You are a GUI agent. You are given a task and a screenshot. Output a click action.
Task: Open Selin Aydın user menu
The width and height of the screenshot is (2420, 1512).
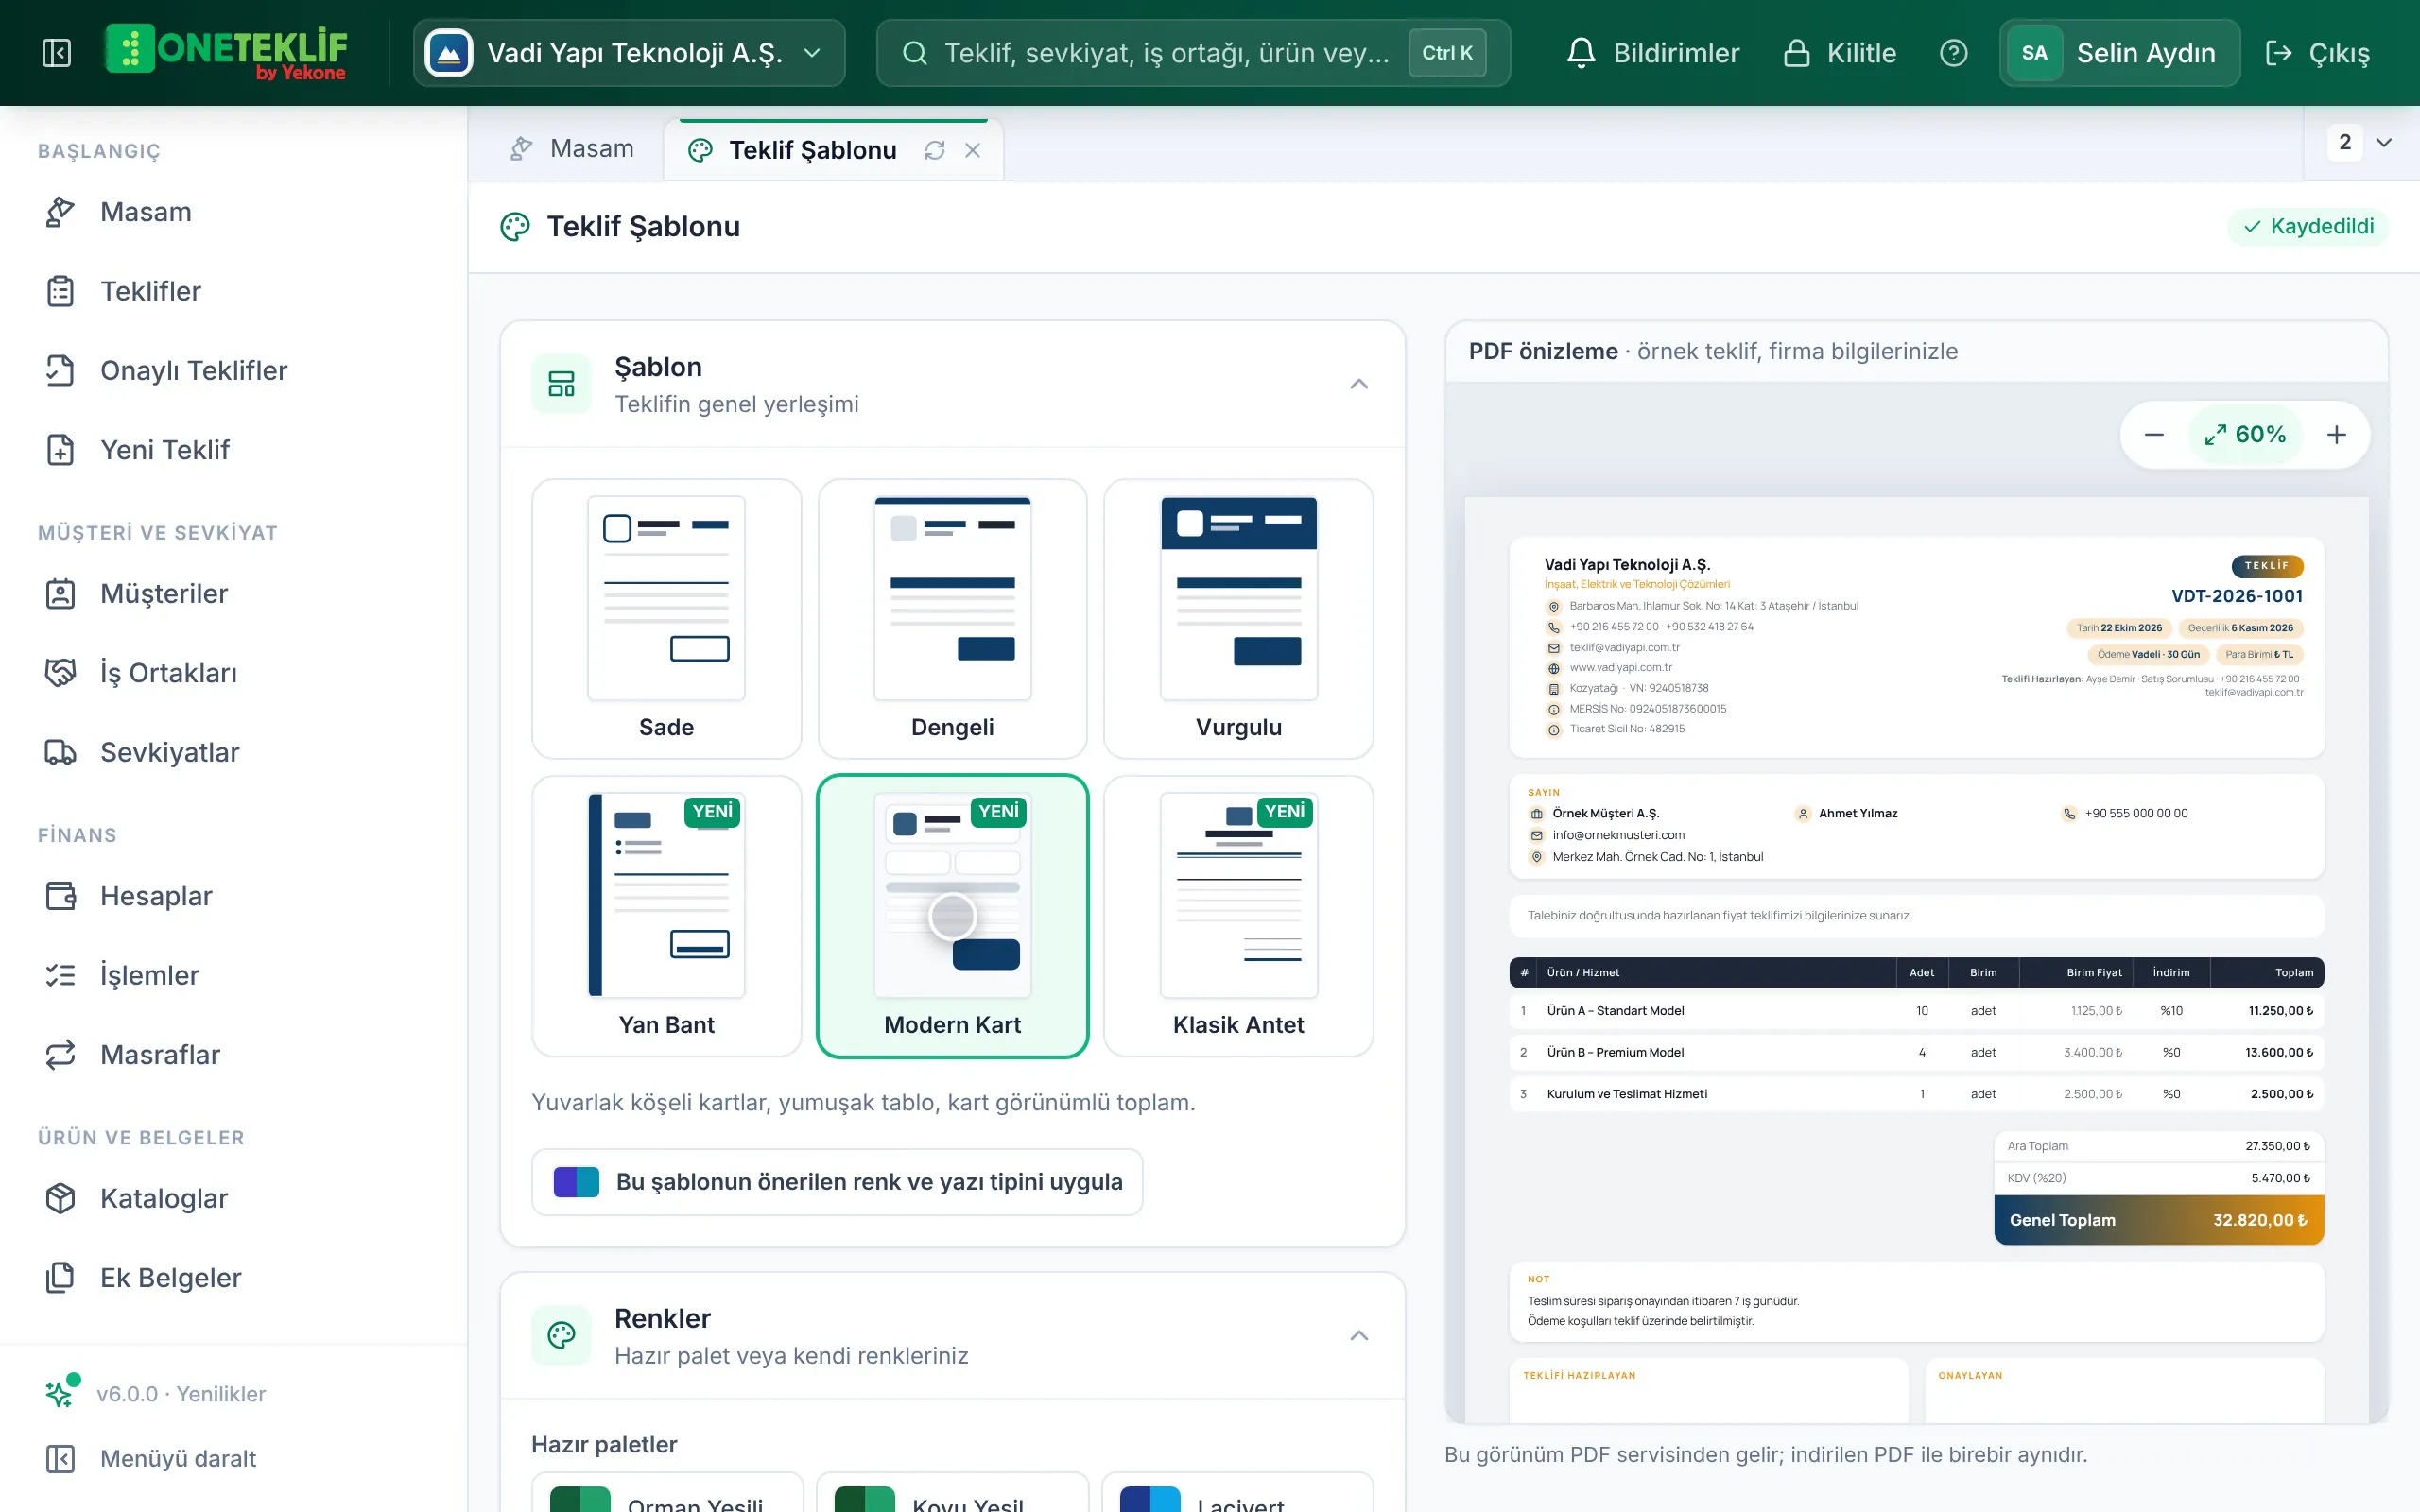tap(2119, 53)
